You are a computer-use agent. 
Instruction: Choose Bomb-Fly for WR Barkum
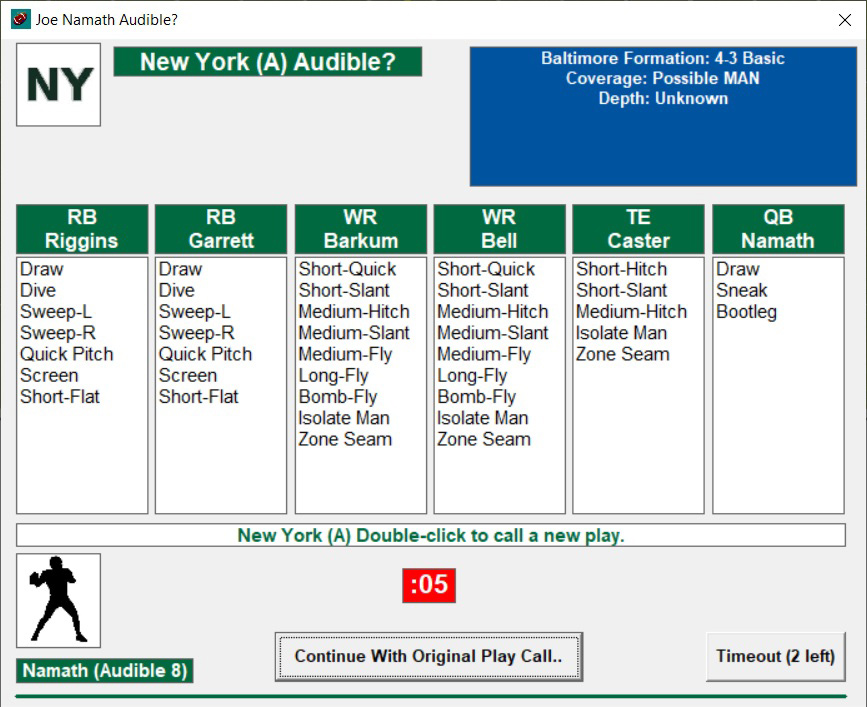point(337,397)
